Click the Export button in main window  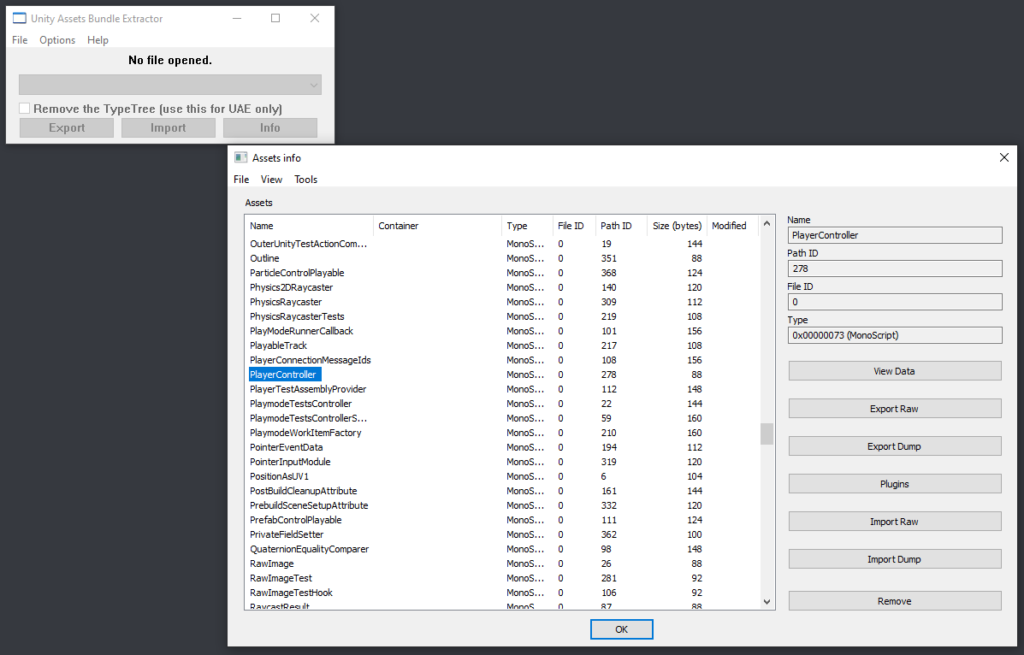67,128
